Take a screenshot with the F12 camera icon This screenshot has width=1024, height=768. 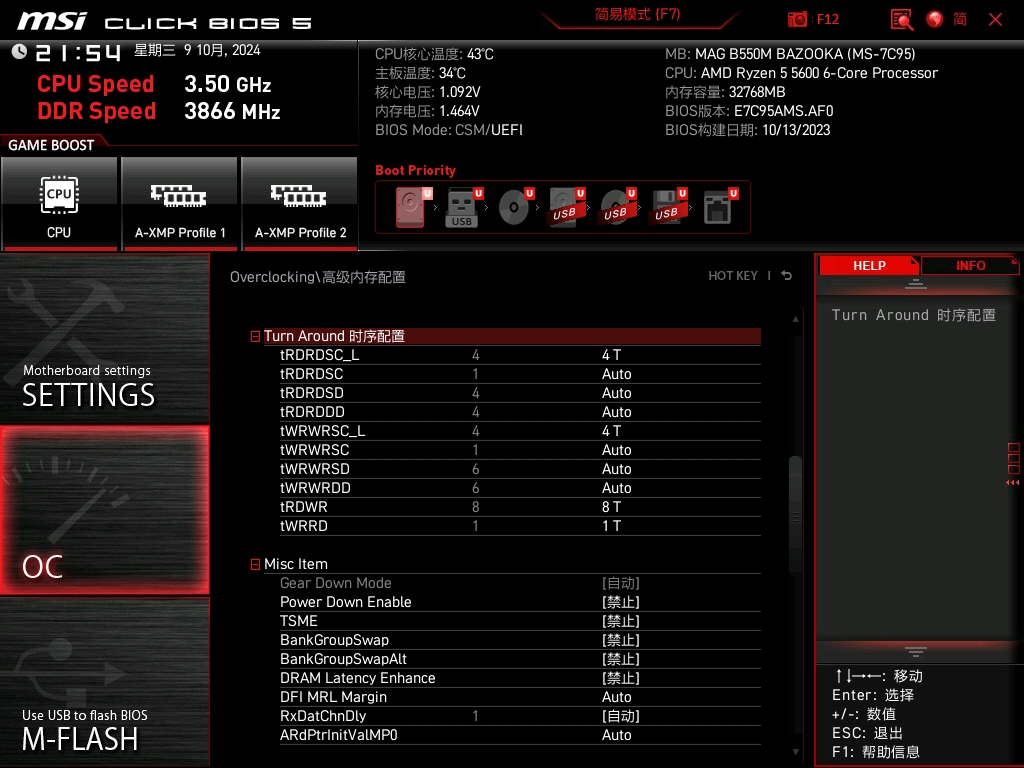click(x=797, y=19)
